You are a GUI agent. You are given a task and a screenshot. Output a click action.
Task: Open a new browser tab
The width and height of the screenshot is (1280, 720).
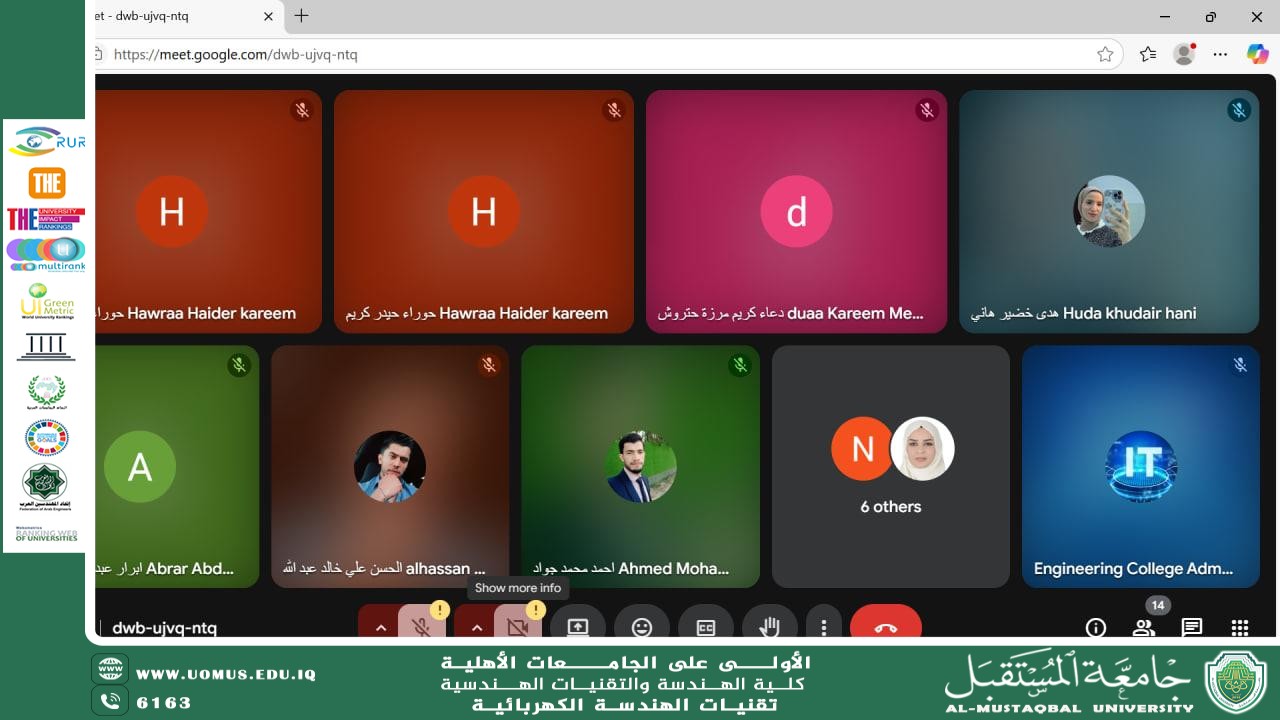(301, 16)
